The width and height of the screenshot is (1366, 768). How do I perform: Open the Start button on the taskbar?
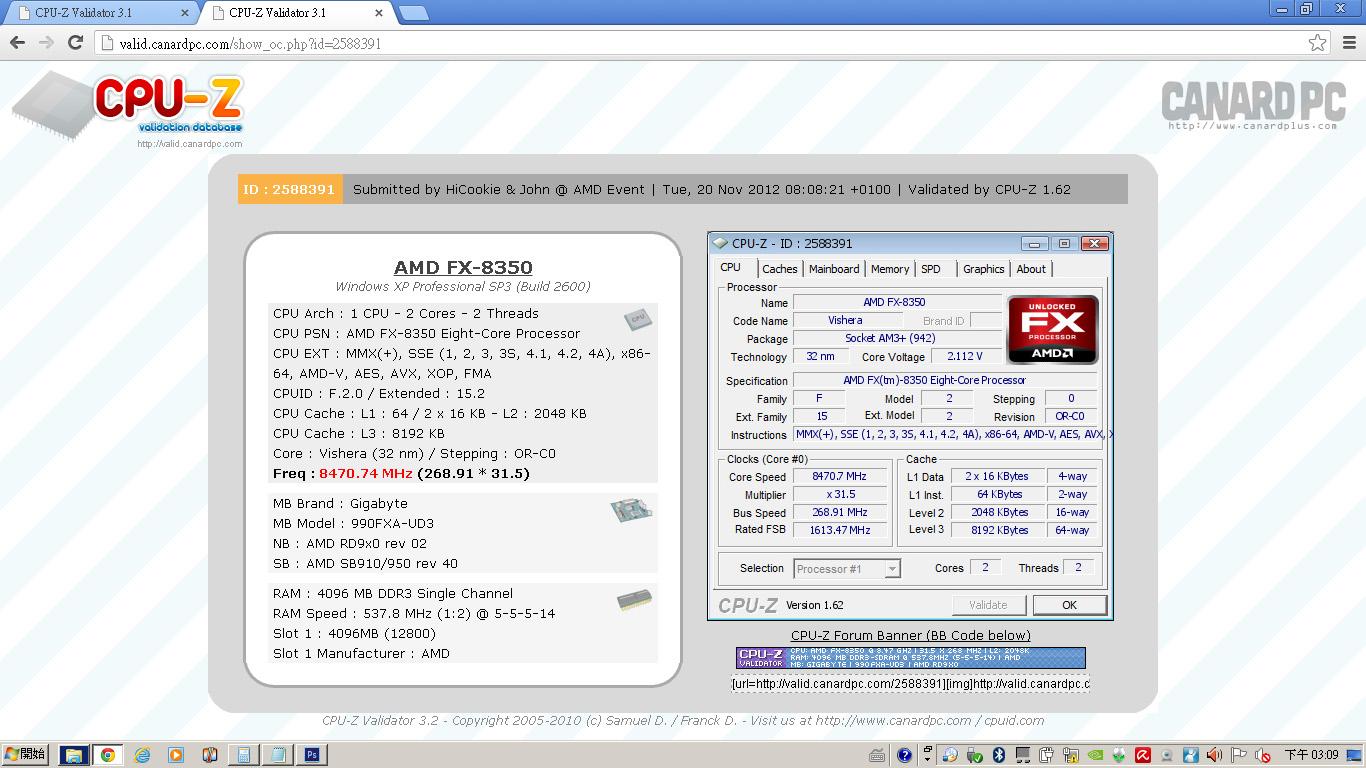pos(25,754)
